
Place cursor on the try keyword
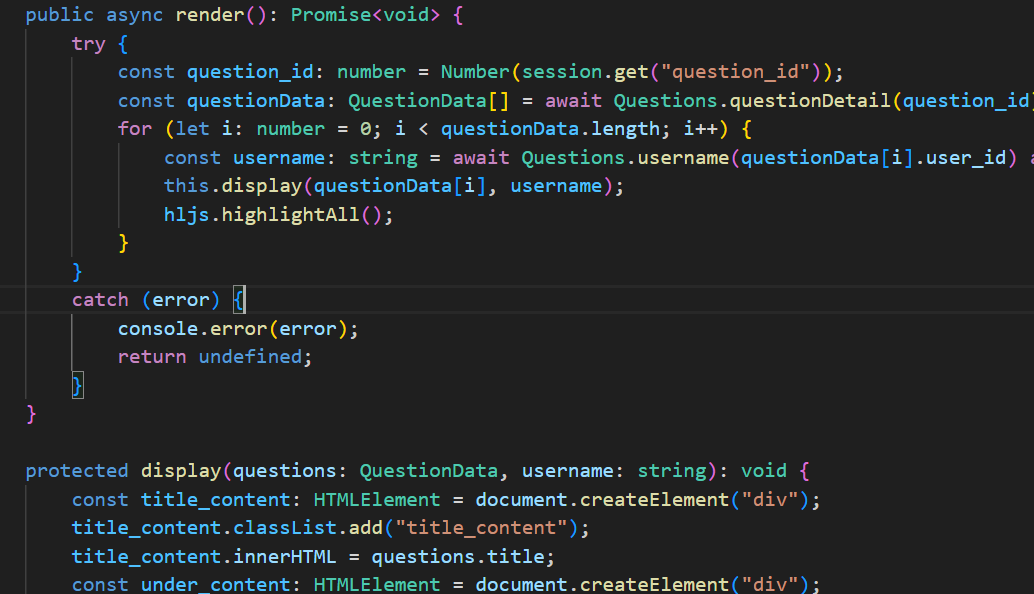[x=88, y=44]
